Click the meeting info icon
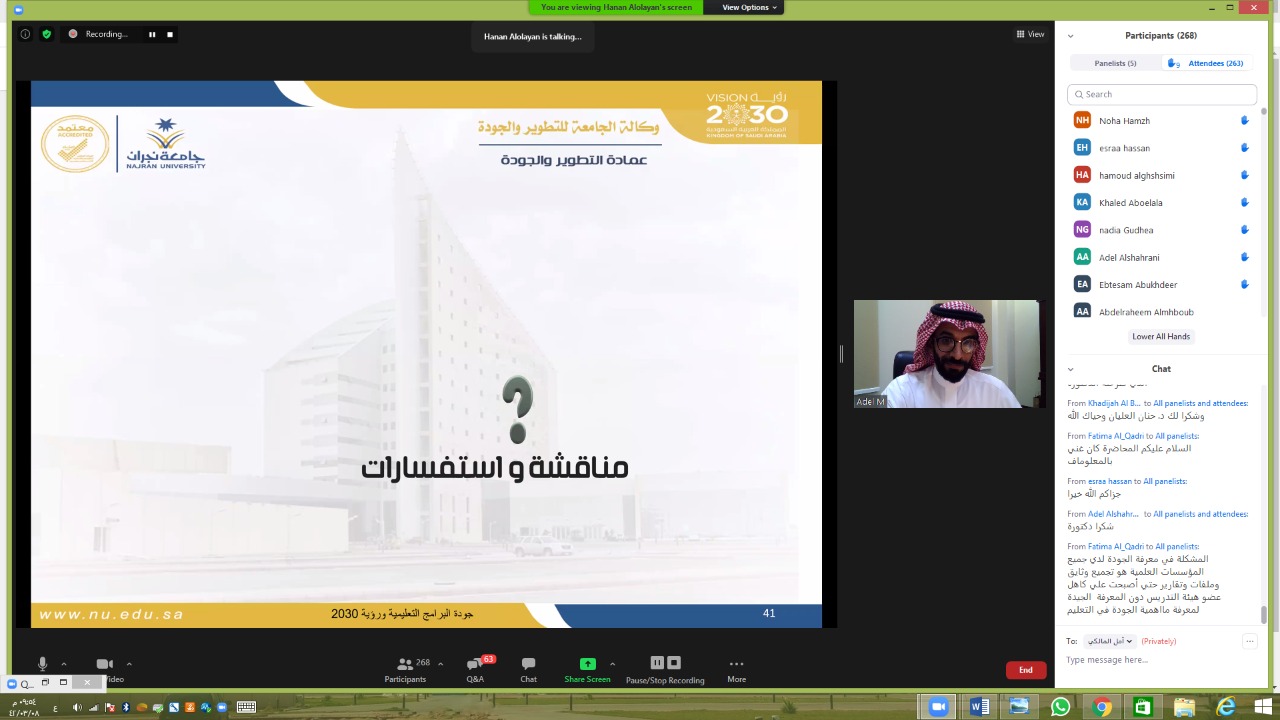This screenshot has height=720, width=1280. pyautogui.click(x=26, y=34)
